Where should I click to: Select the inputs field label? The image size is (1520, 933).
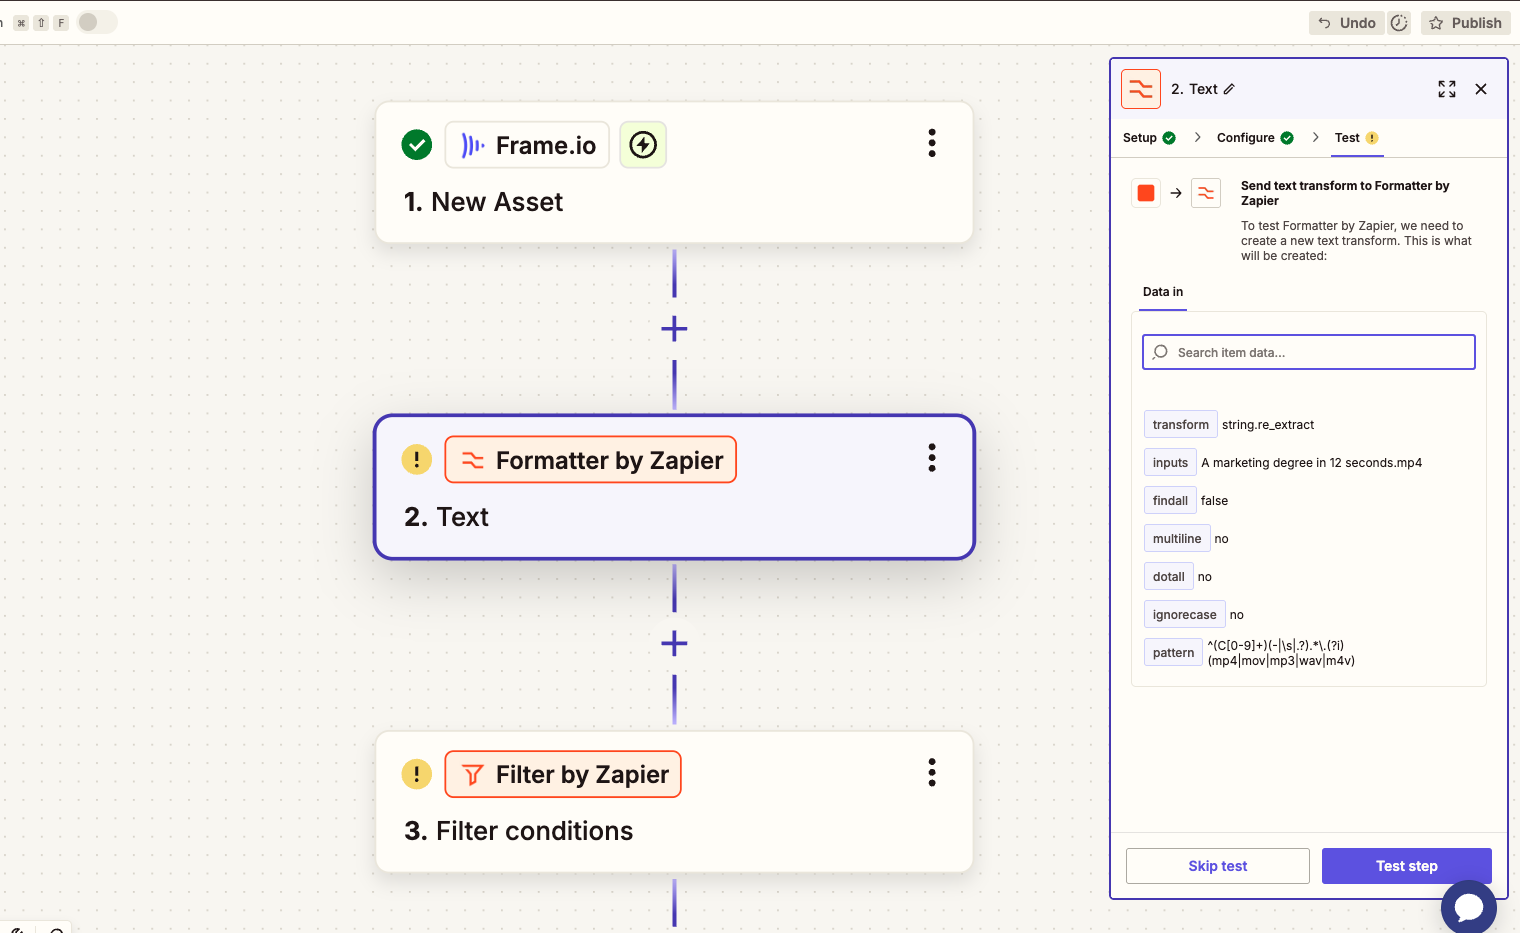(1170, 463)
